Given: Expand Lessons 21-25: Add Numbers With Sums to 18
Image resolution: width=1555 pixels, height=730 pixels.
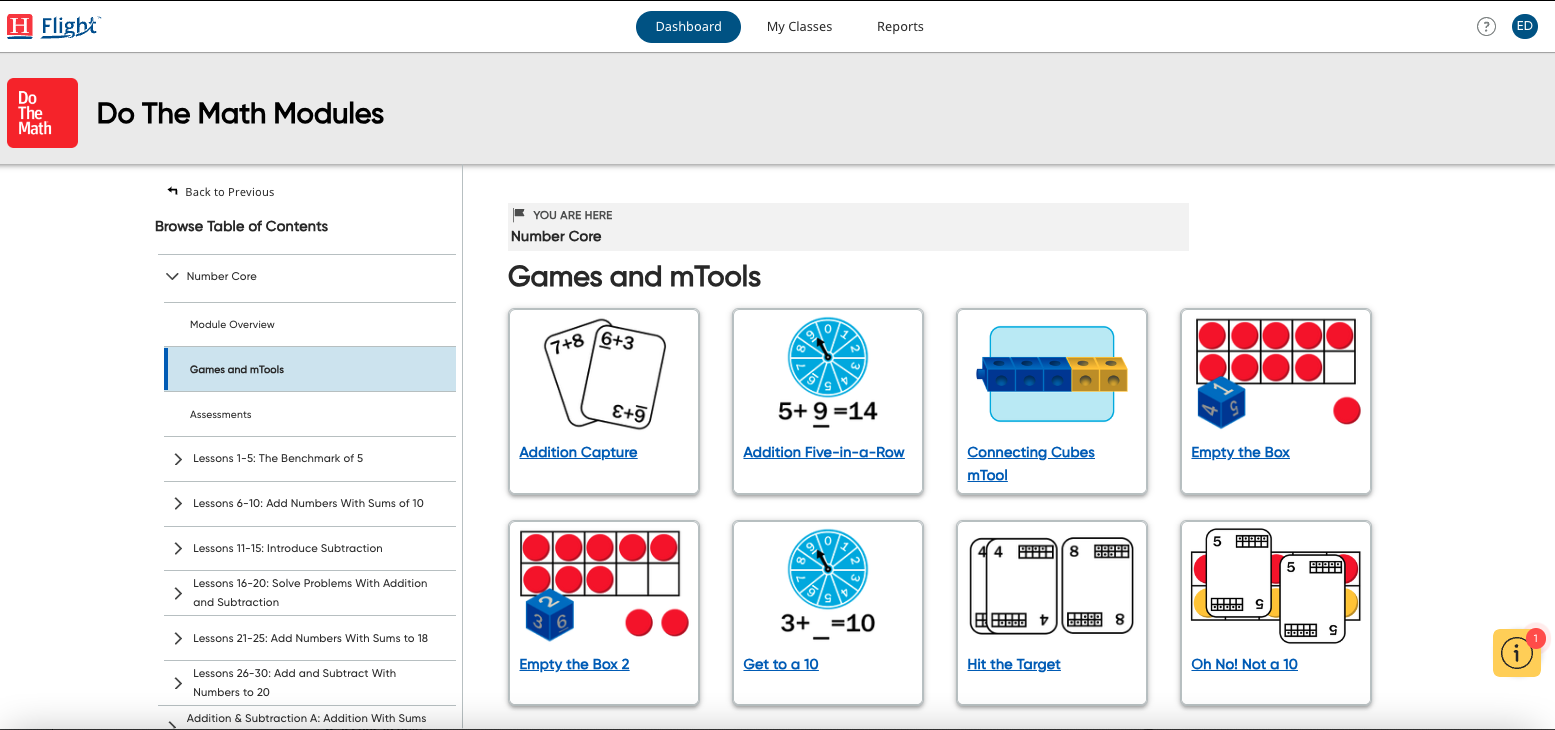Looking at the screenshot, I should (178, 639).
